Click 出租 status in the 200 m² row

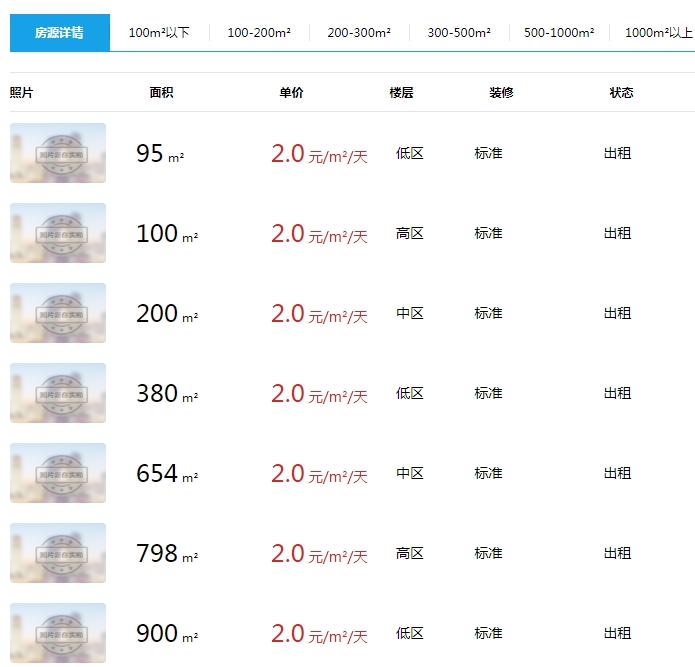[x=617, y=313]
